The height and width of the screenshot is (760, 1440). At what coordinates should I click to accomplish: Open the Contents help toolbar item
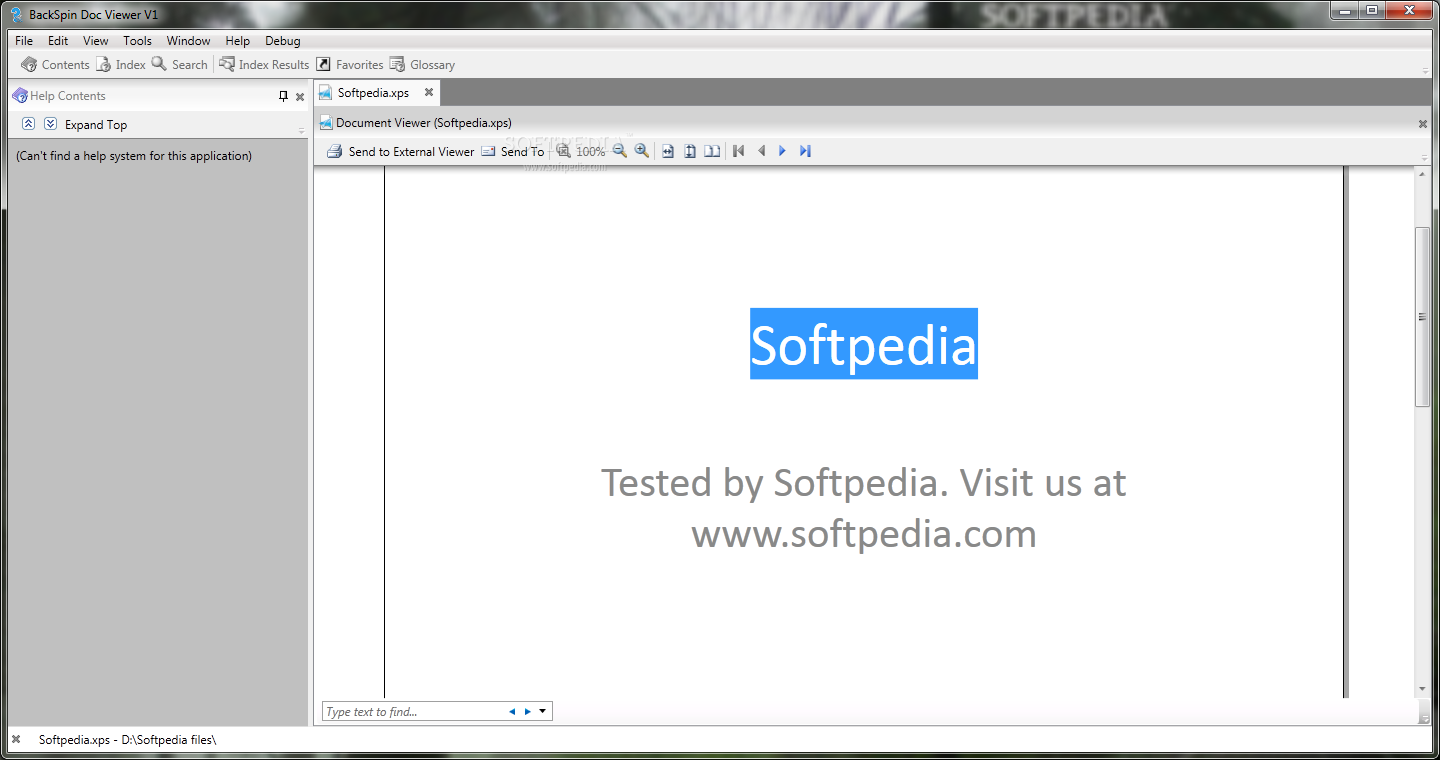(55, 65)
